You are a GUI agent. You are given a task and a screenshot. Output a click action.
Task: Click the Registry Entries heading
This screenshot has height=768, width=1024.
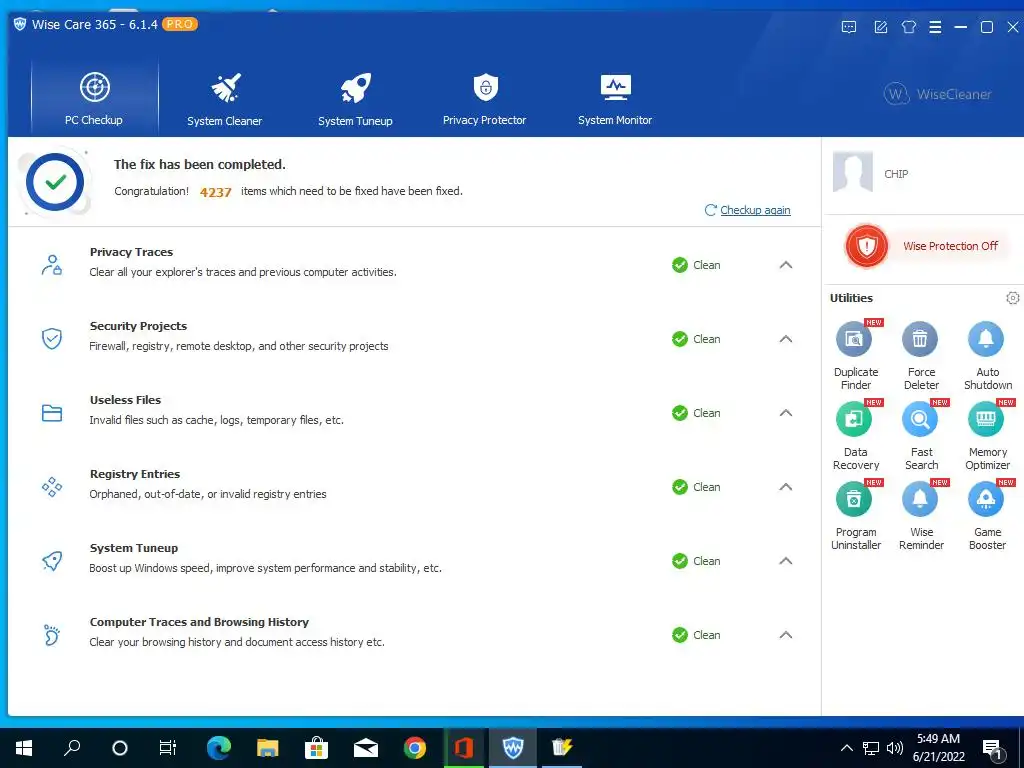pos(135,474)
